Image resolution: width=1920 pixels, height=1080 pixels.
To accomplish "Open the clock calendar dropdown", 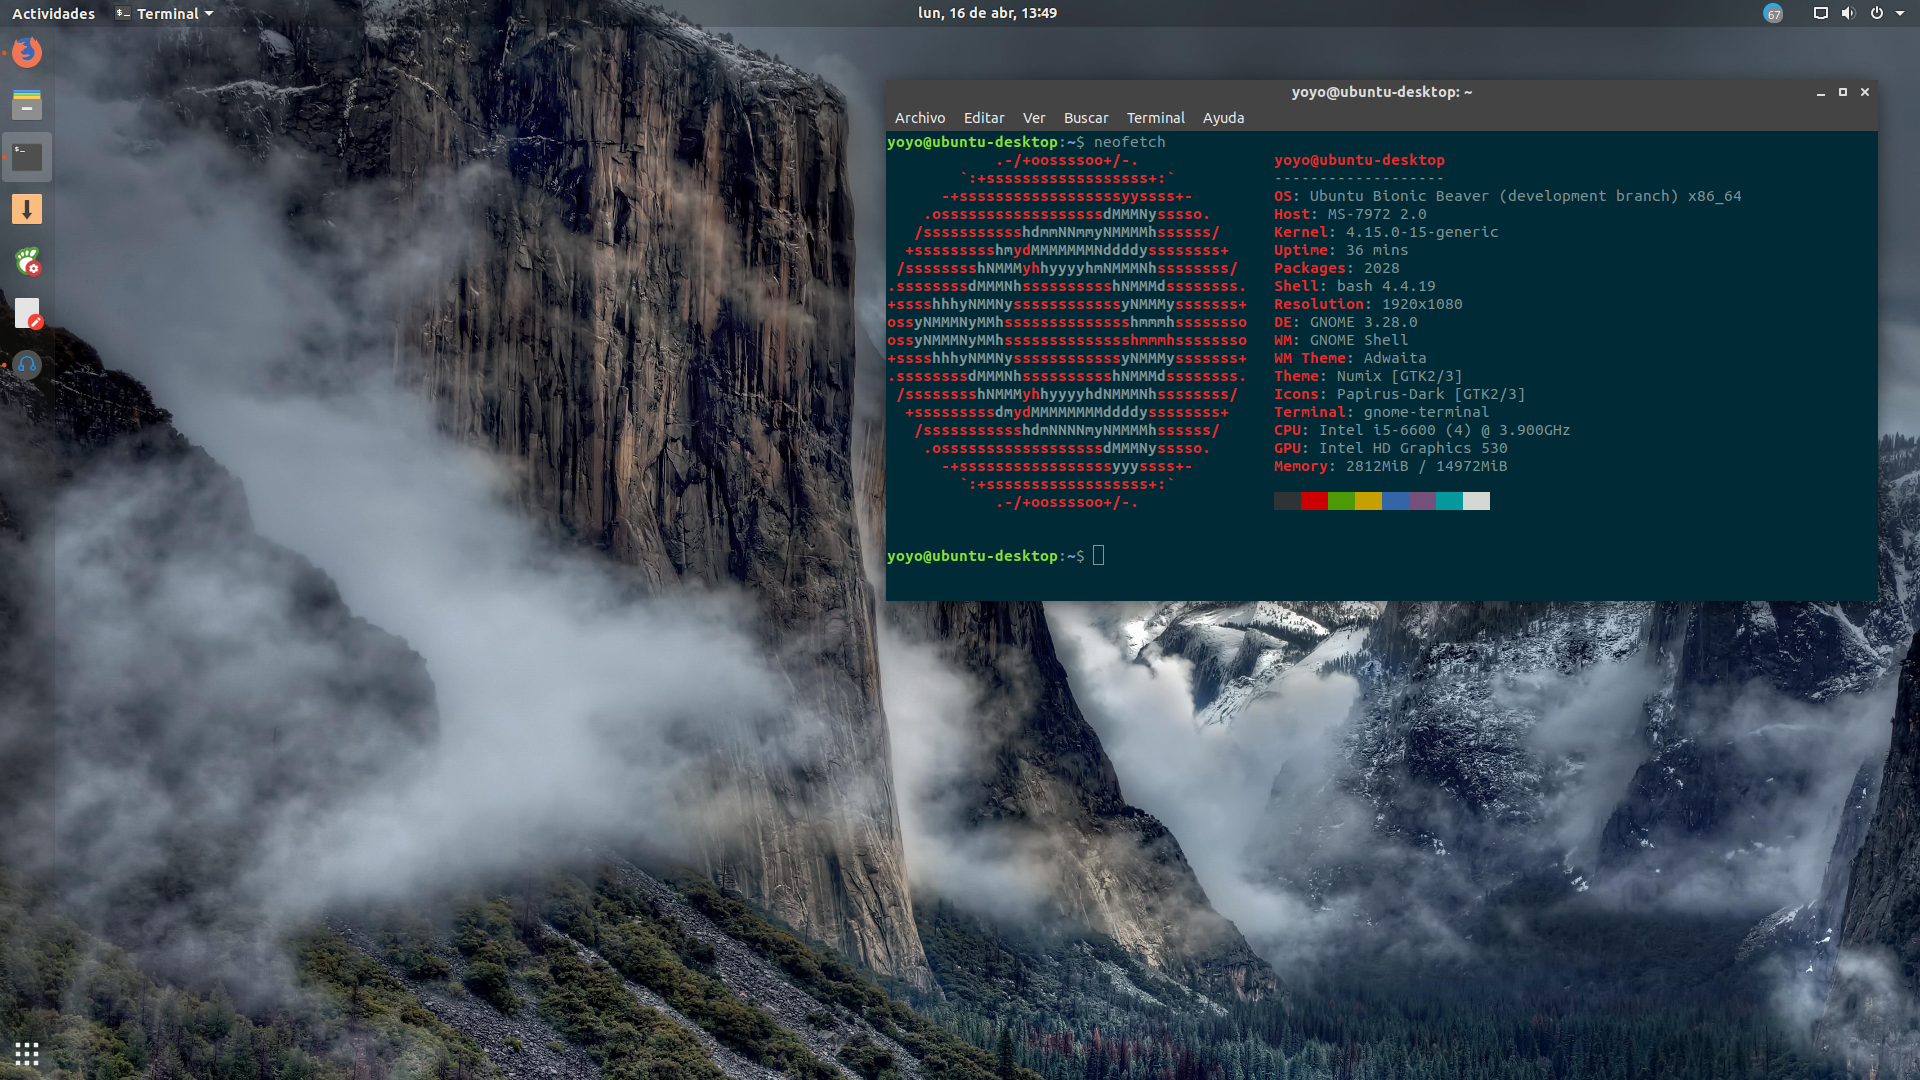I will click(987, 13).
